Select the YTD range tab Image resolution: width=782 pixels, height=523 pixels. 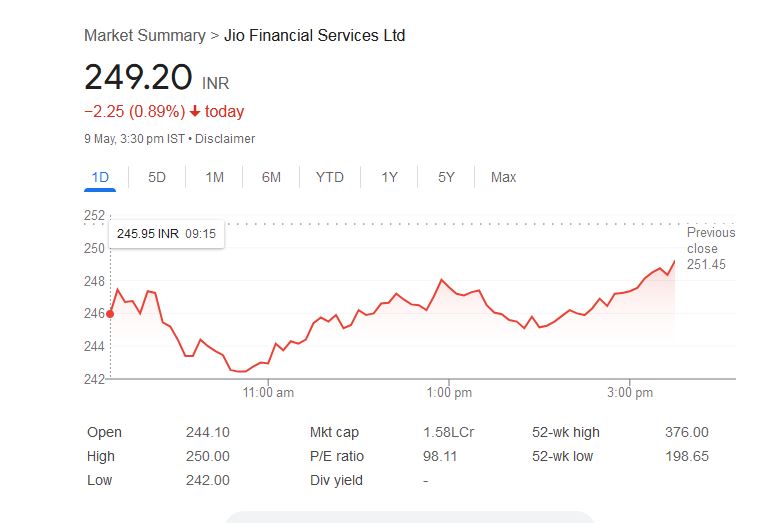329,177
